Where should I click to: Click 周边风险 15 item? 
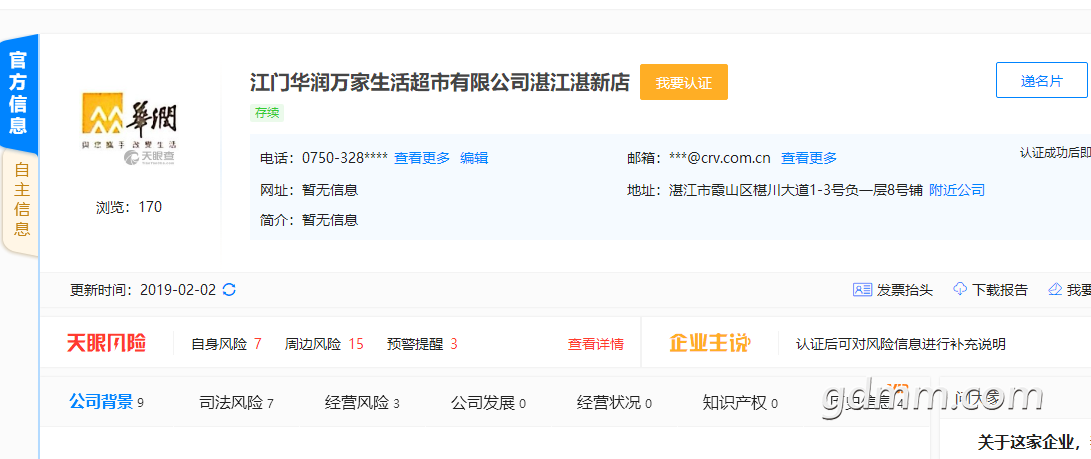pyautogui.click(x=324, y=344)
